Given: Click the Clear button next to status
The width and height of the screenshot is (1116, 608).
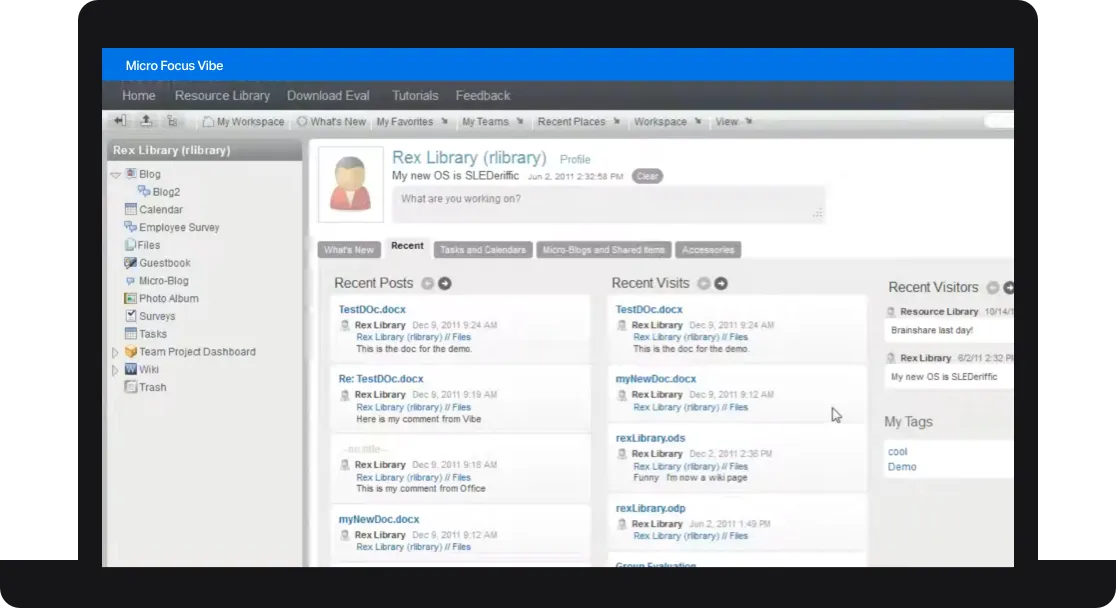Looking at the screenshot, I should click(x=648, y=175).
